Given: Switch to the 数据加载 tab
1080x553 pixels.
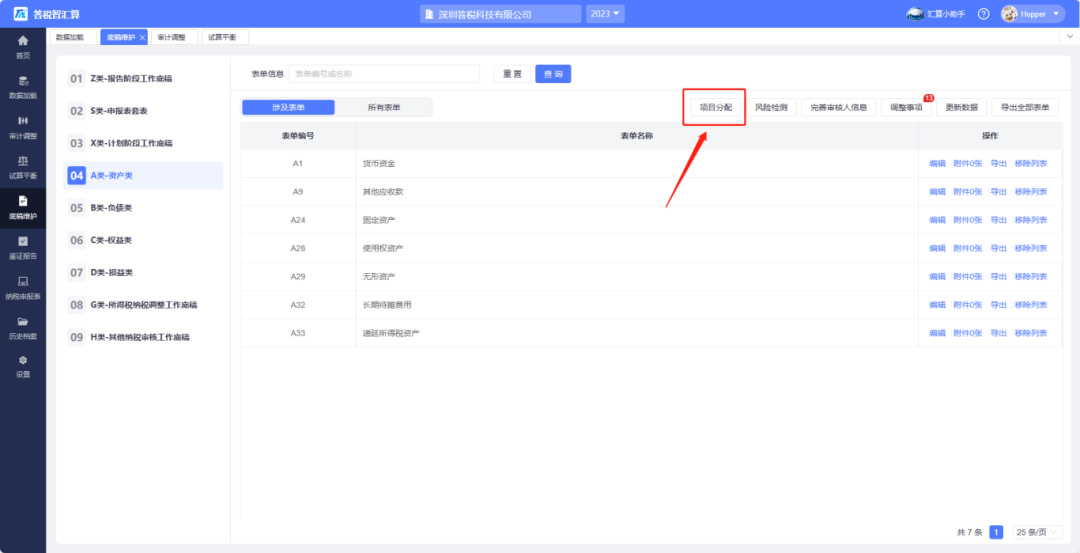Looking at the screenshot, I should click(x=72, y=37).
